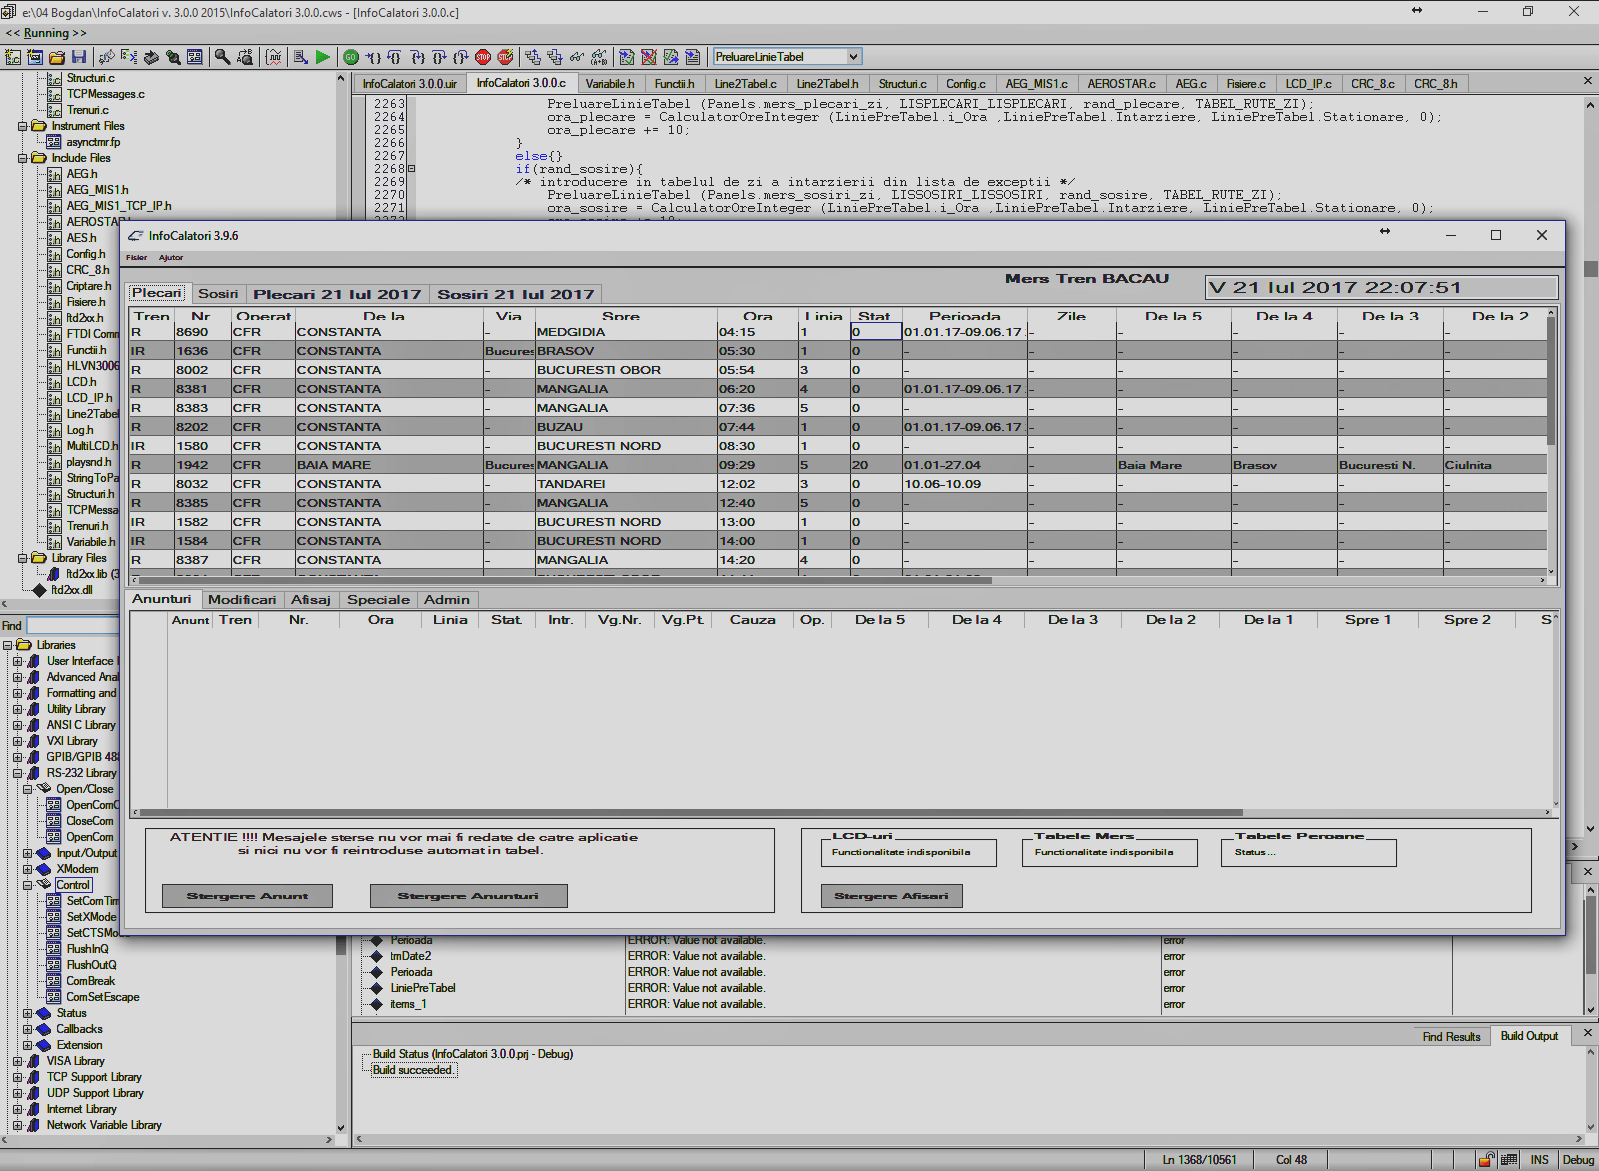
Task: Collapse the Library Files tree node
Action: click(x=22, y=558)
